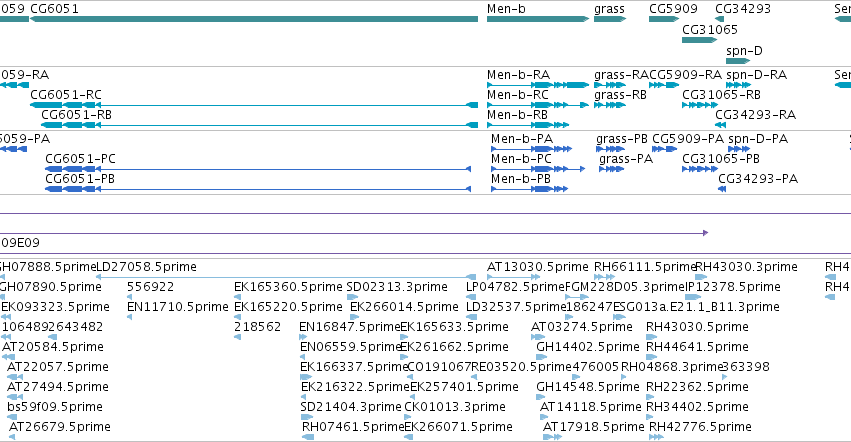Click EST LD32537.5prime label
The width and height of the screenshot is (851, 442).
coord(516,307)
